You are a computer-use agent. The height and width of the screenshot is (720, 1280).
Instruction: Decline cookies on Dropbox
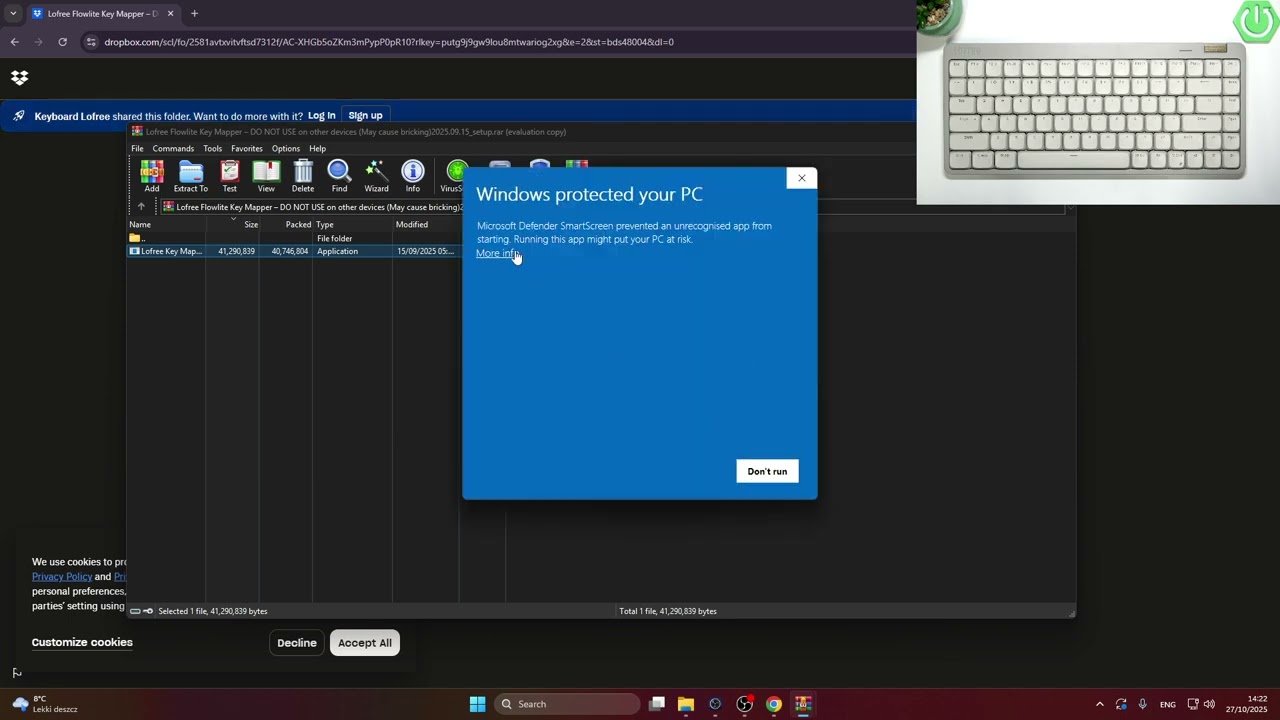(297, 643)
